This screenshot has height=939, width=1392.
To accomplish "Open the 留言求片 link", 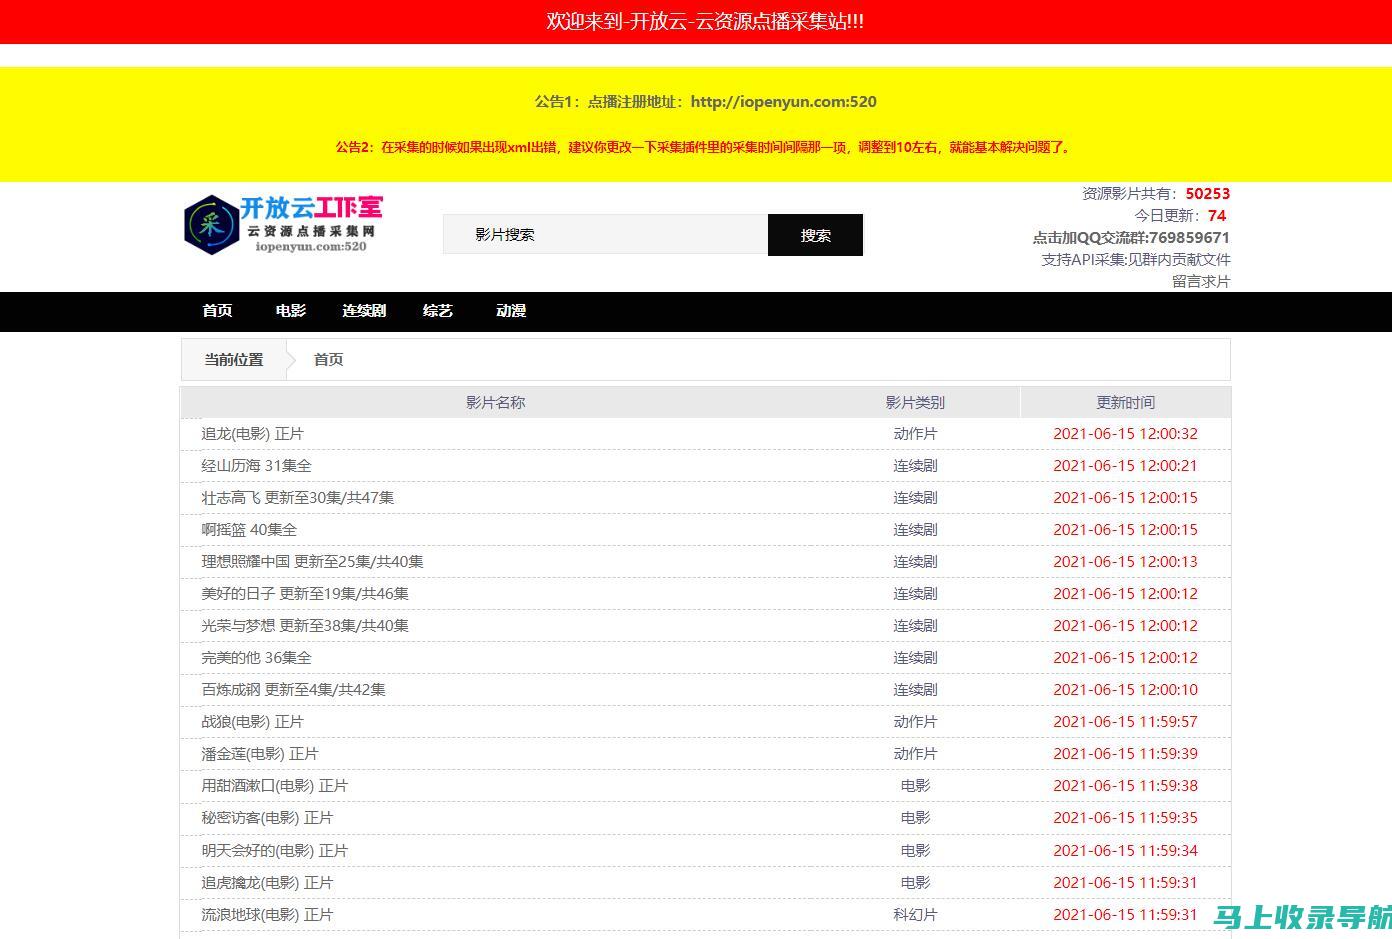I will point(1201,281).
